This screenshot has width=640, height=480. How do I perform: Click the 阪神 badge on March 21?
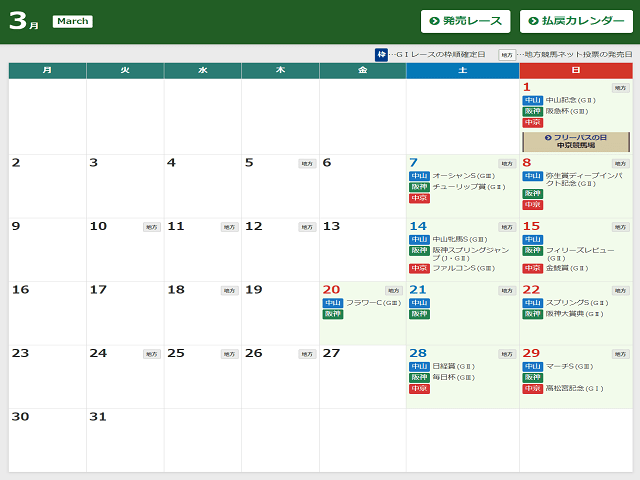click(x=419, y=314)
